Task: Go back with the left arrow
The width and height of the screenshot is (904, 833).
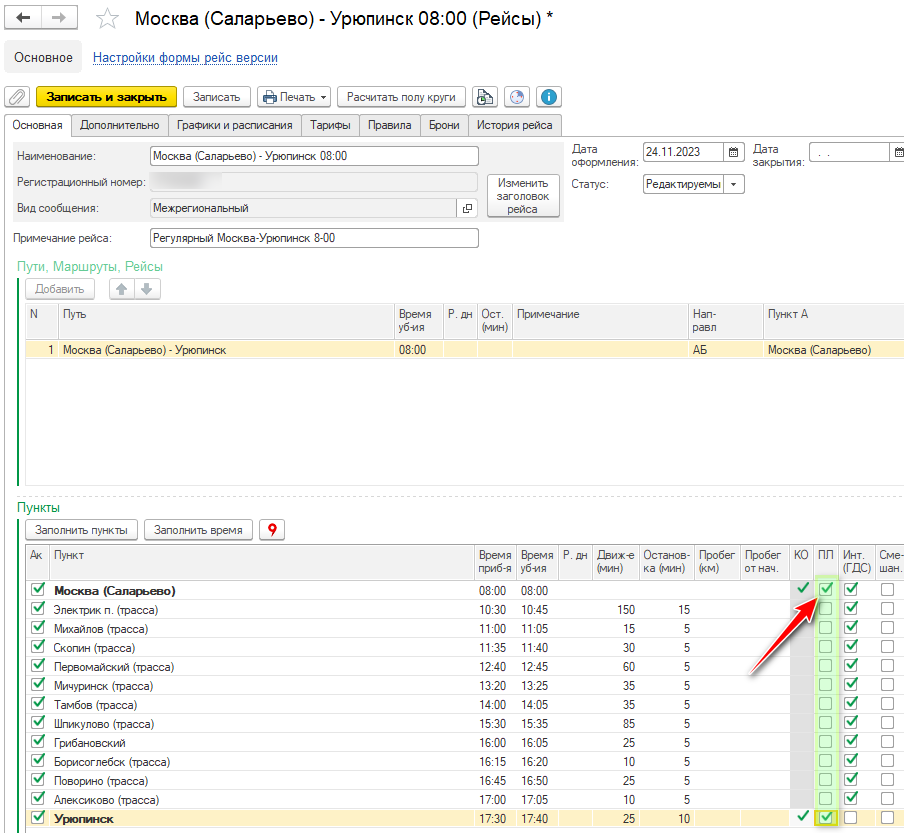Action: [25, 19]
